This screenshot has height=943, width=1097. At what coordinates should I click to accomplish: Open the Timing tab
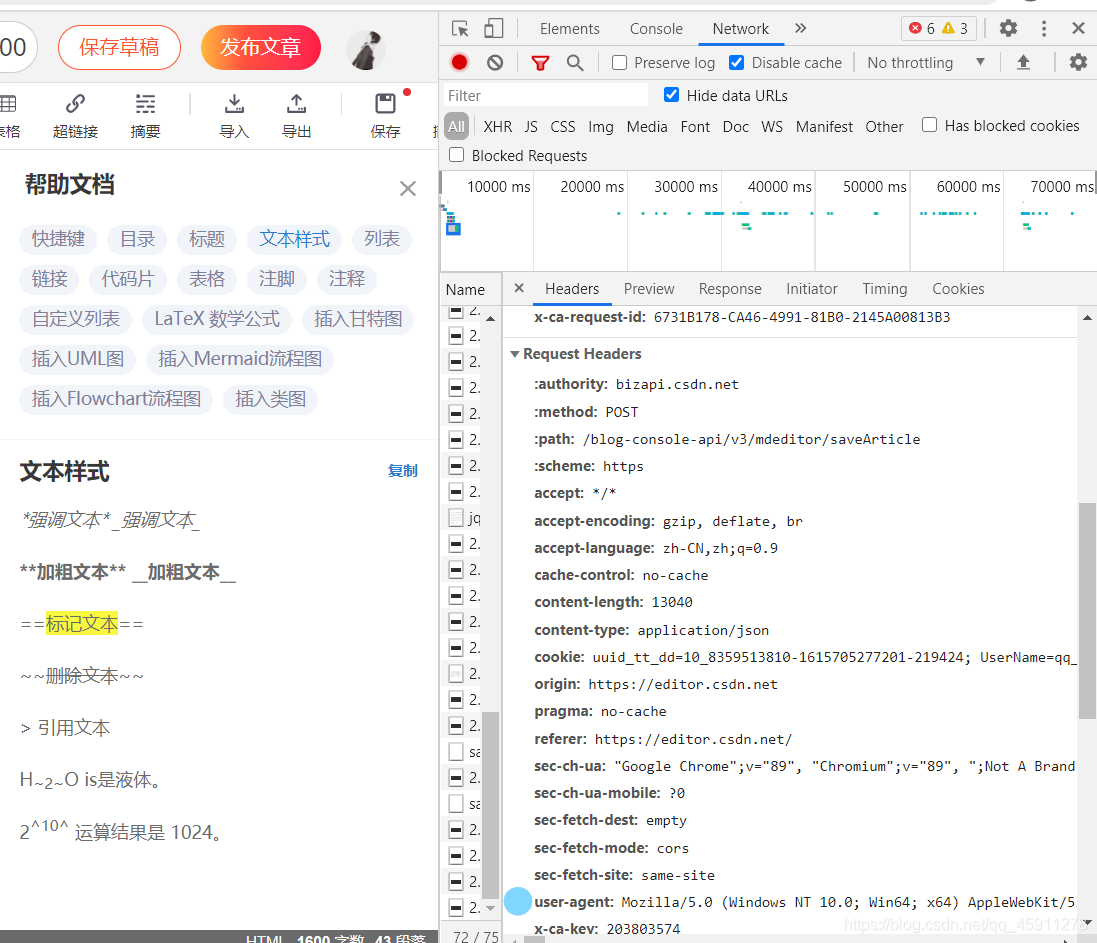[884, 289]
